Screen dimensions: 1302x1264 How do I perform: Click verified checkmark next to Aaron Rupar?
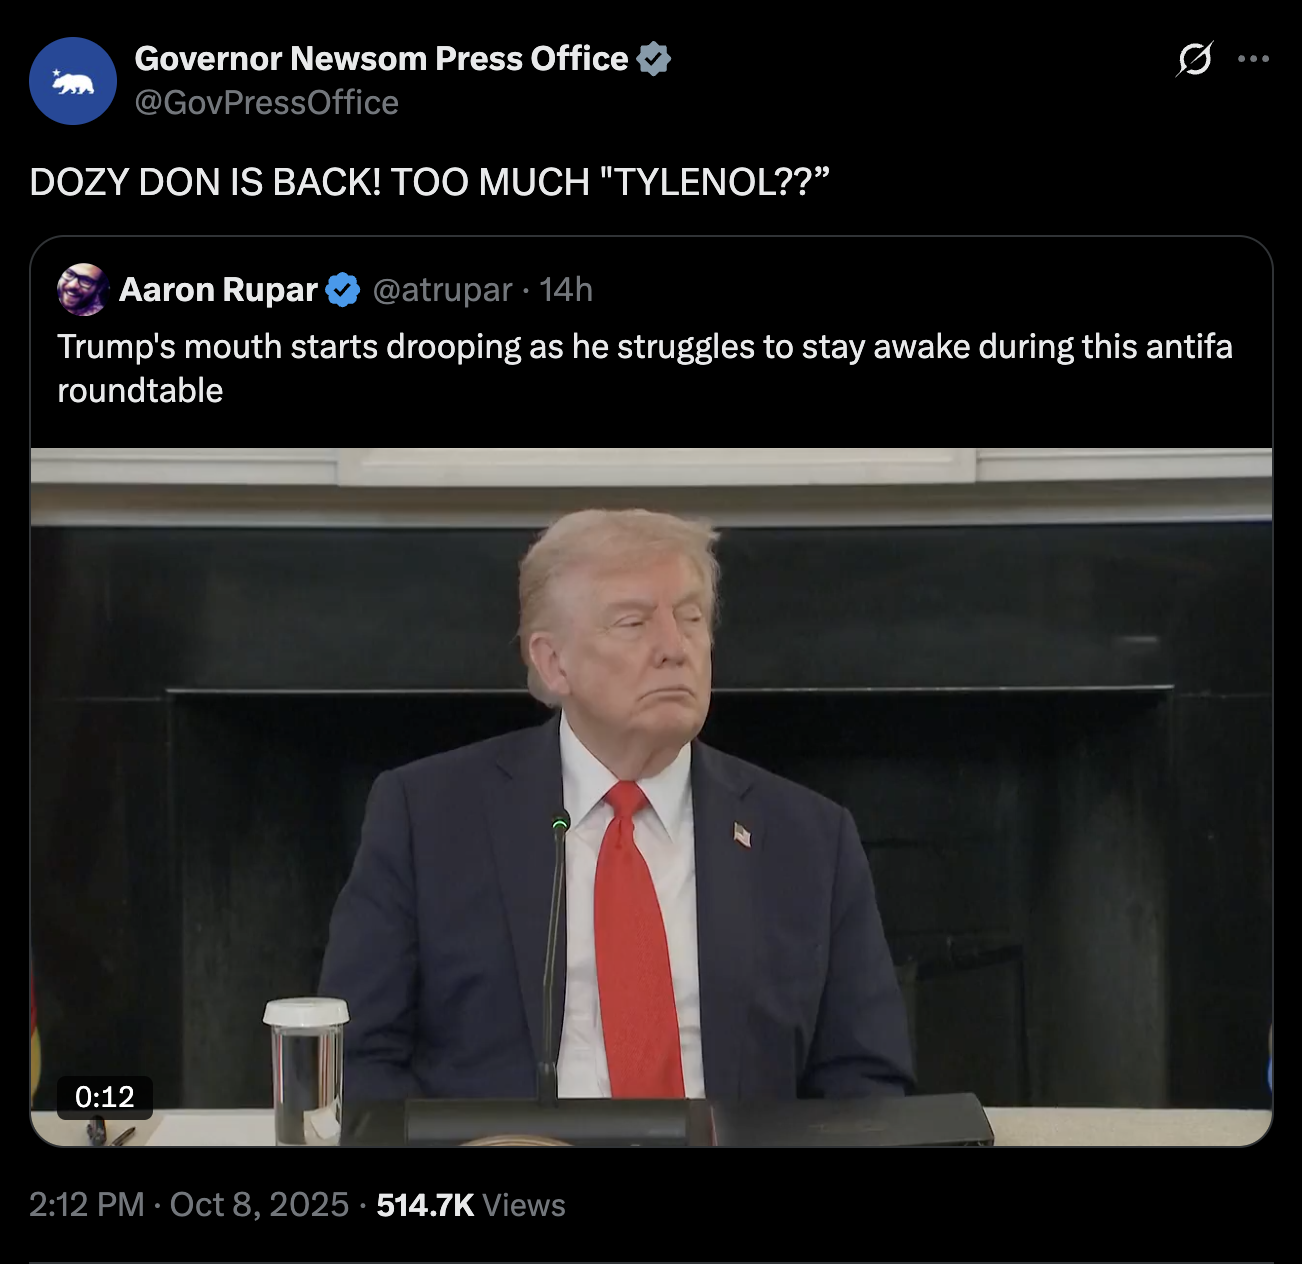[x=343, y=290]
